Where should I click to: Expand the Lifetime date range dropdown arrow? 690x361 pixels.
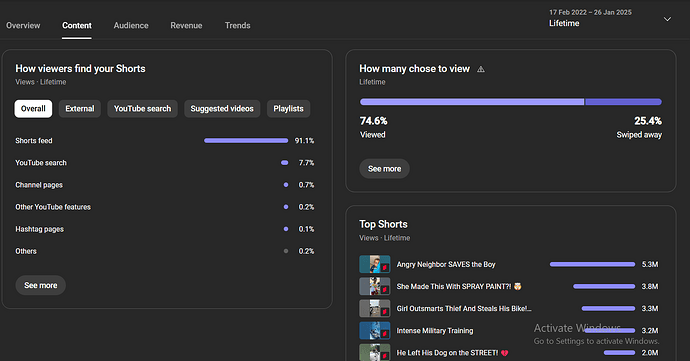667,19
